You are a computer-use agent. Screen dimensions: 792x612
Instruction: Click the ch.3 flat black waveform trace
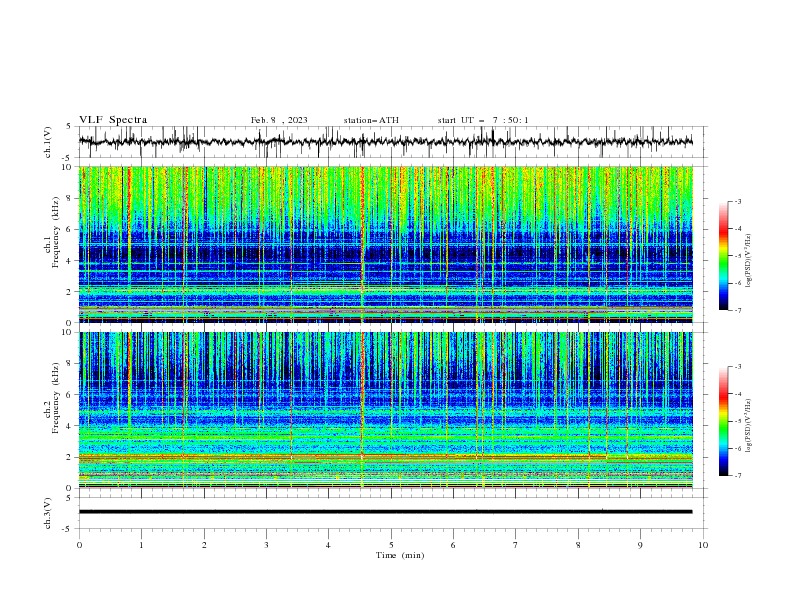pos(385,512)
